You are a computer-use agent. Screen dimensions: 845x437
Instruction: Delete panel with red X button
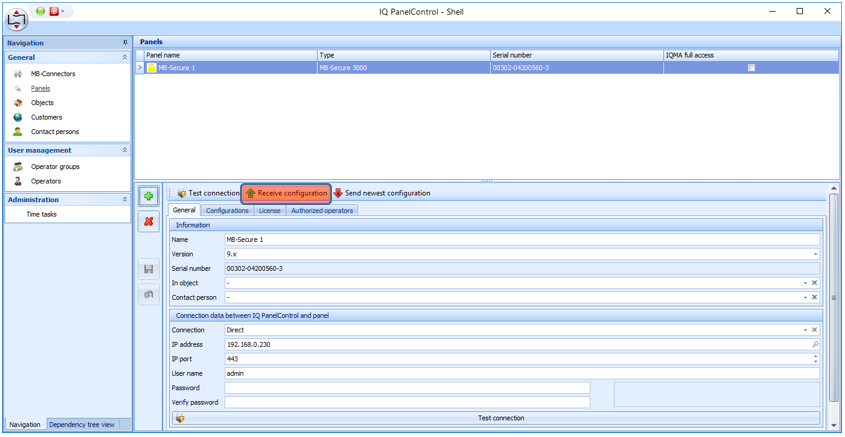[149, 221]
